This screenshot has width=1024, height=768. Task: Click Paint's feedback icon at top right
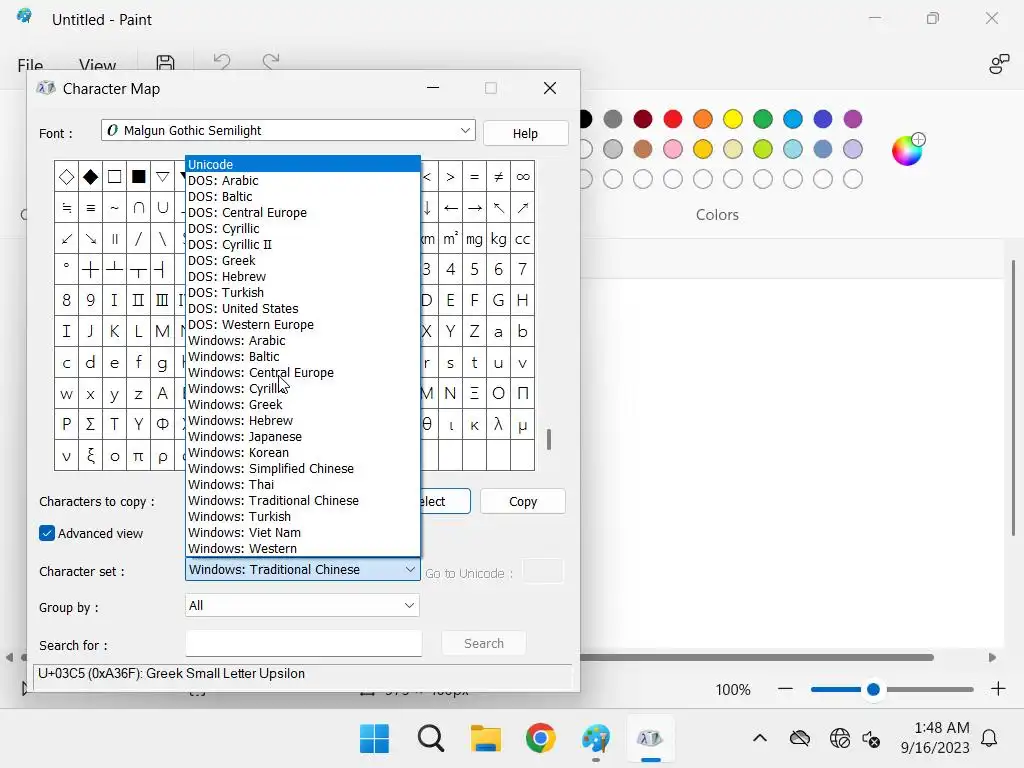[x=999, y=63]
